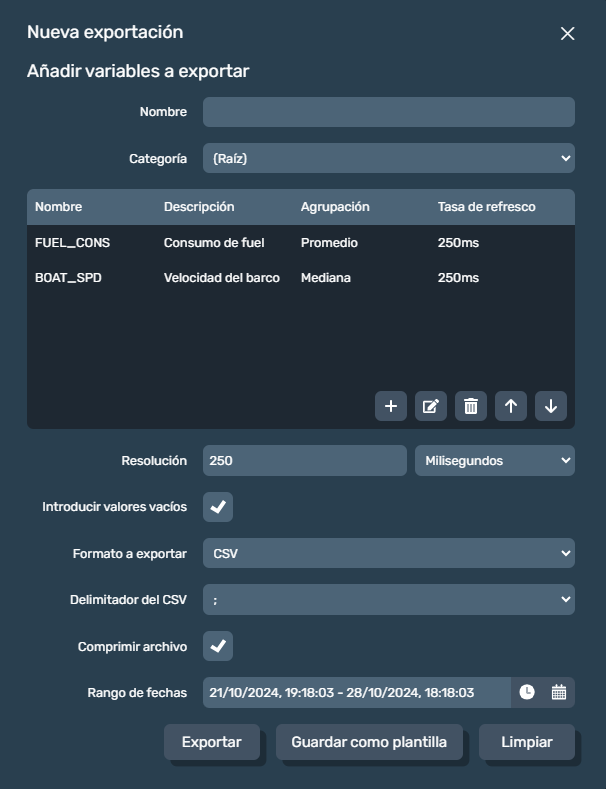Screen dimensions: 606x789
Task: Delete variable using trash icon
Action: (x=471, y=406)
